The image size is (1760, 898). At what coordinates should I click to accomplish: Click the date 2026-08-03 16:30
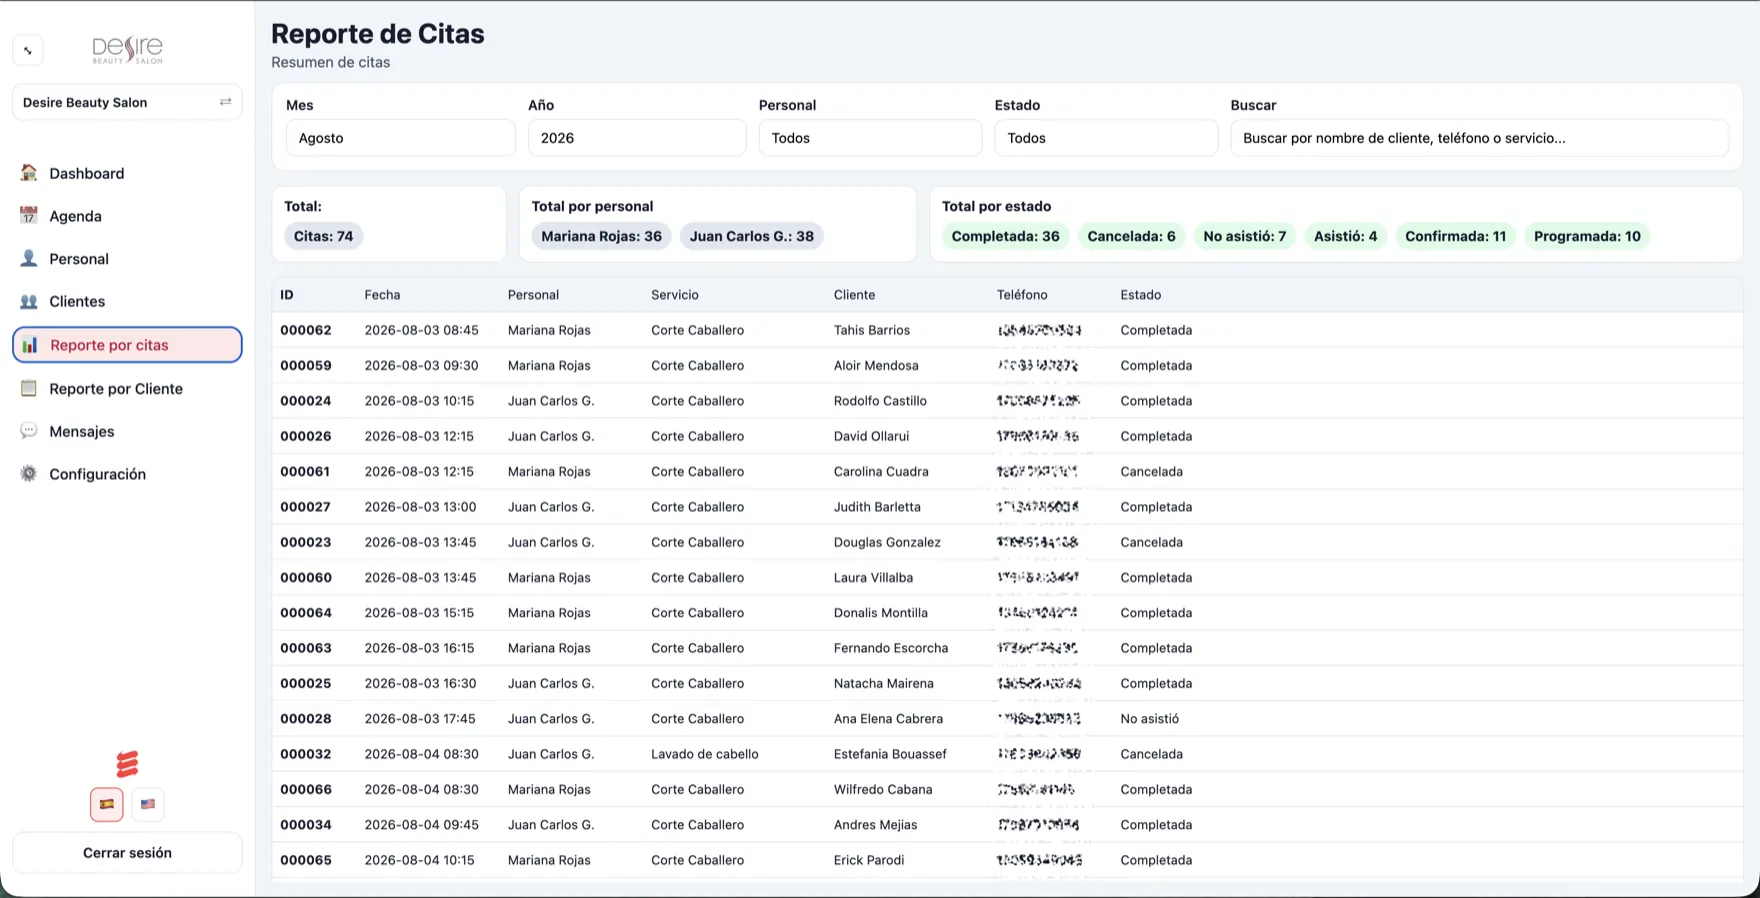pos(420,684)
